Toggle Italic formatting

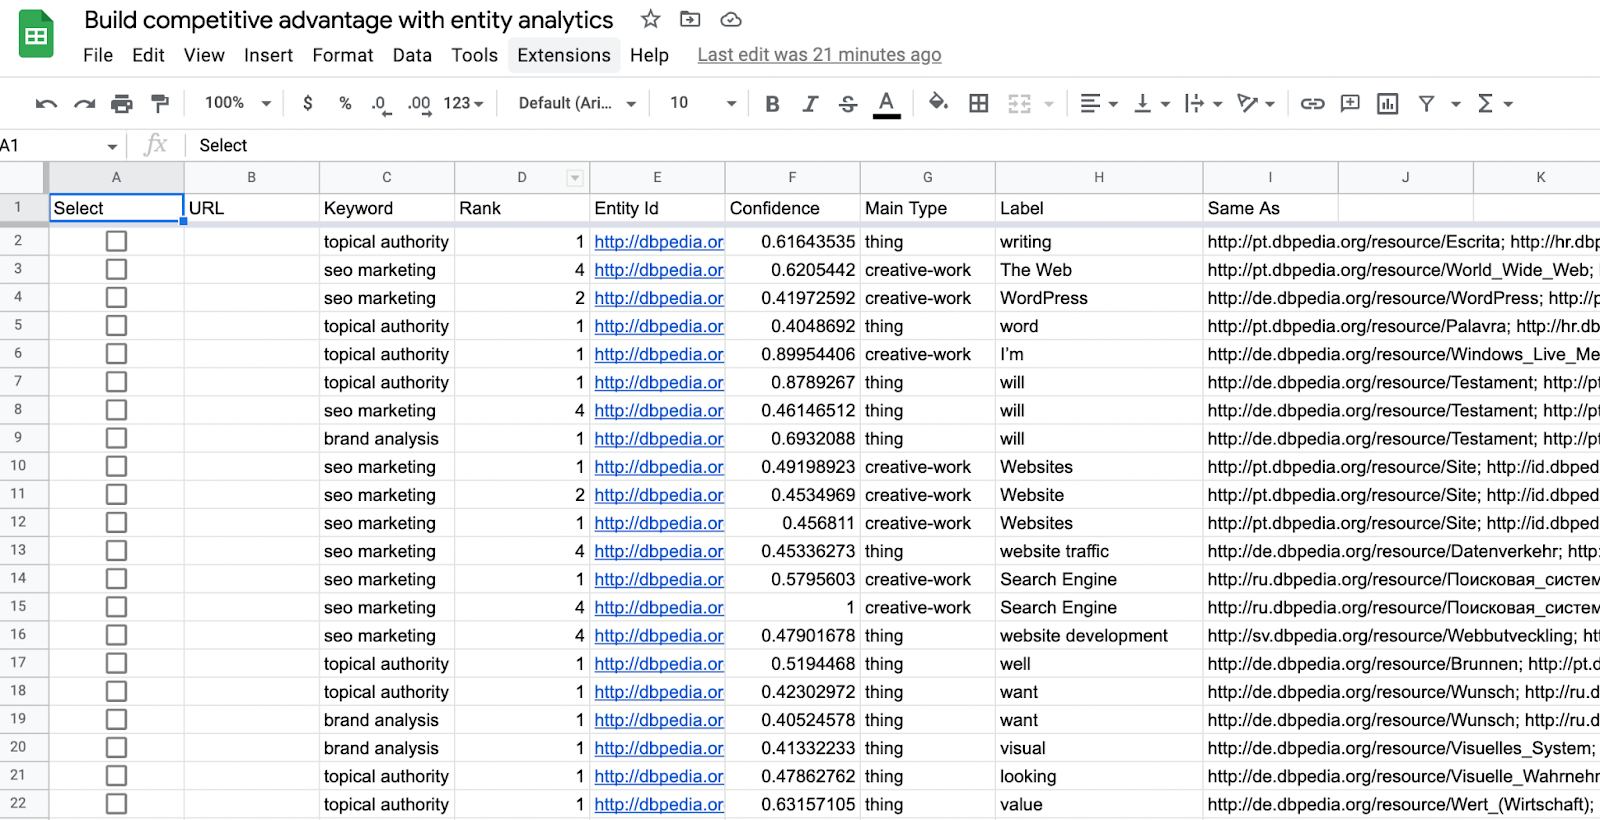810,103
